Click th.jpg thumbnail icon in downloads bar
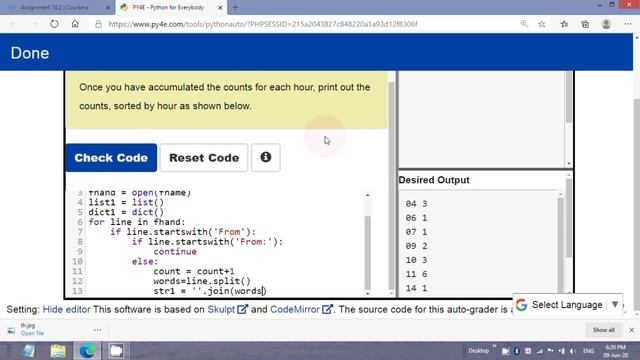The width and height of the screenshot is (640, 360). pyautogui.click(x=11, y=331)
